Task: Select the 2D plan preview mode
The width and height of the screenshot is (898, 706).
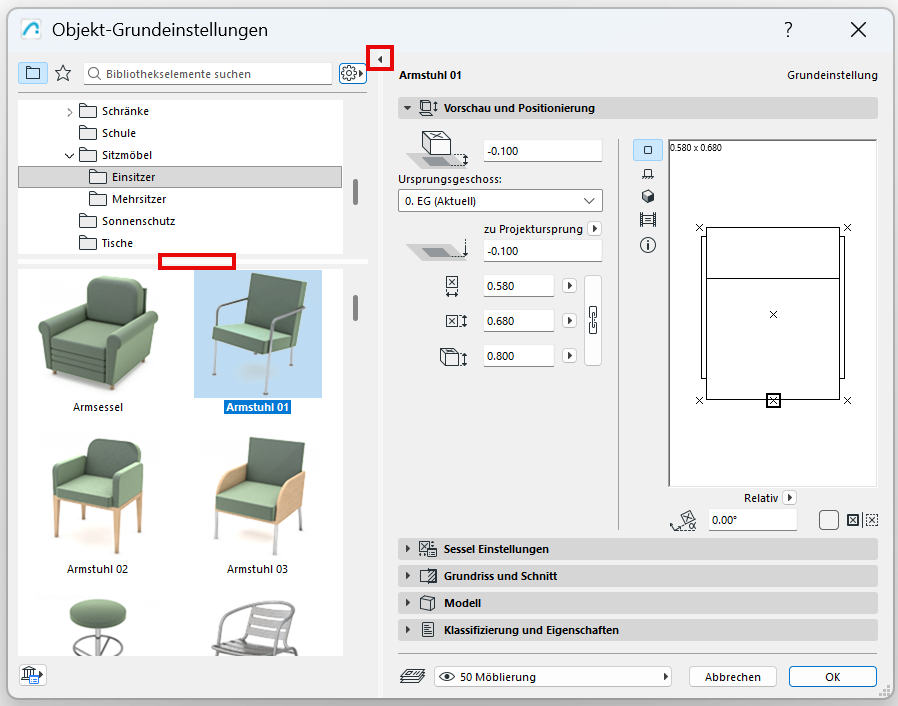Action: [x=648, y=150]
